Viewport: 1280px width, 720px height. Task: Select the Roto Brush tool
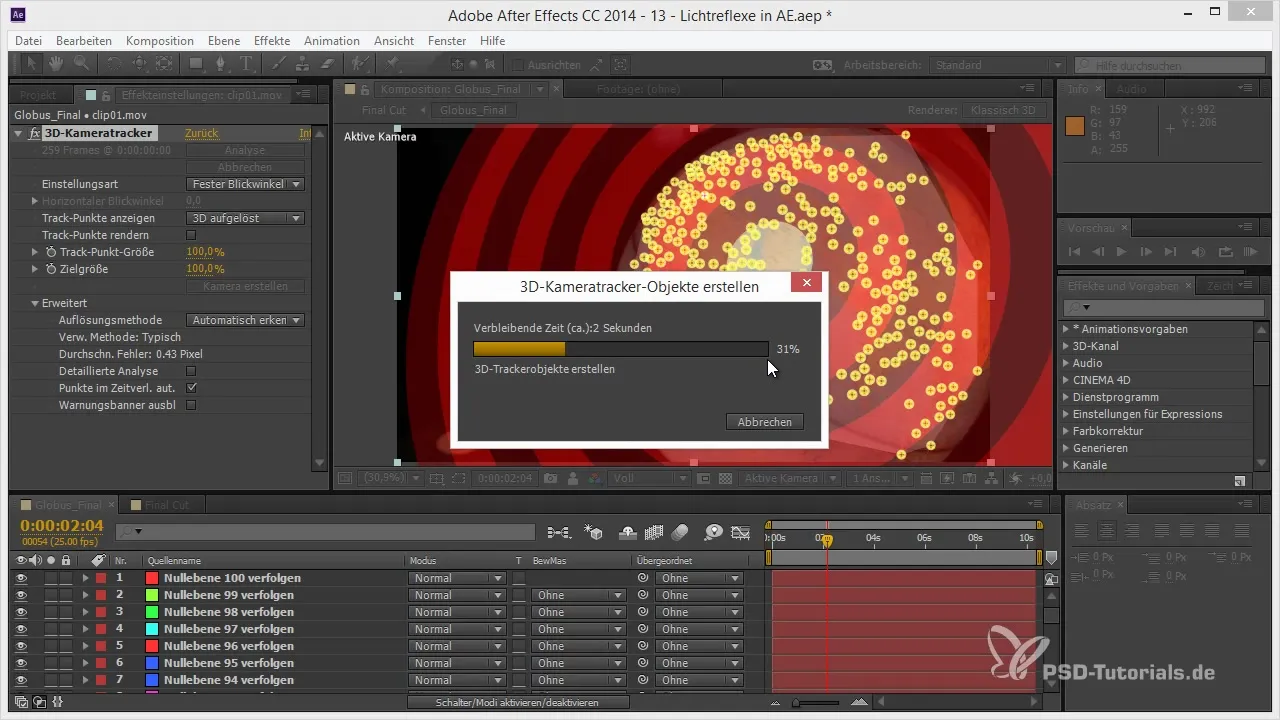point(361,64)
